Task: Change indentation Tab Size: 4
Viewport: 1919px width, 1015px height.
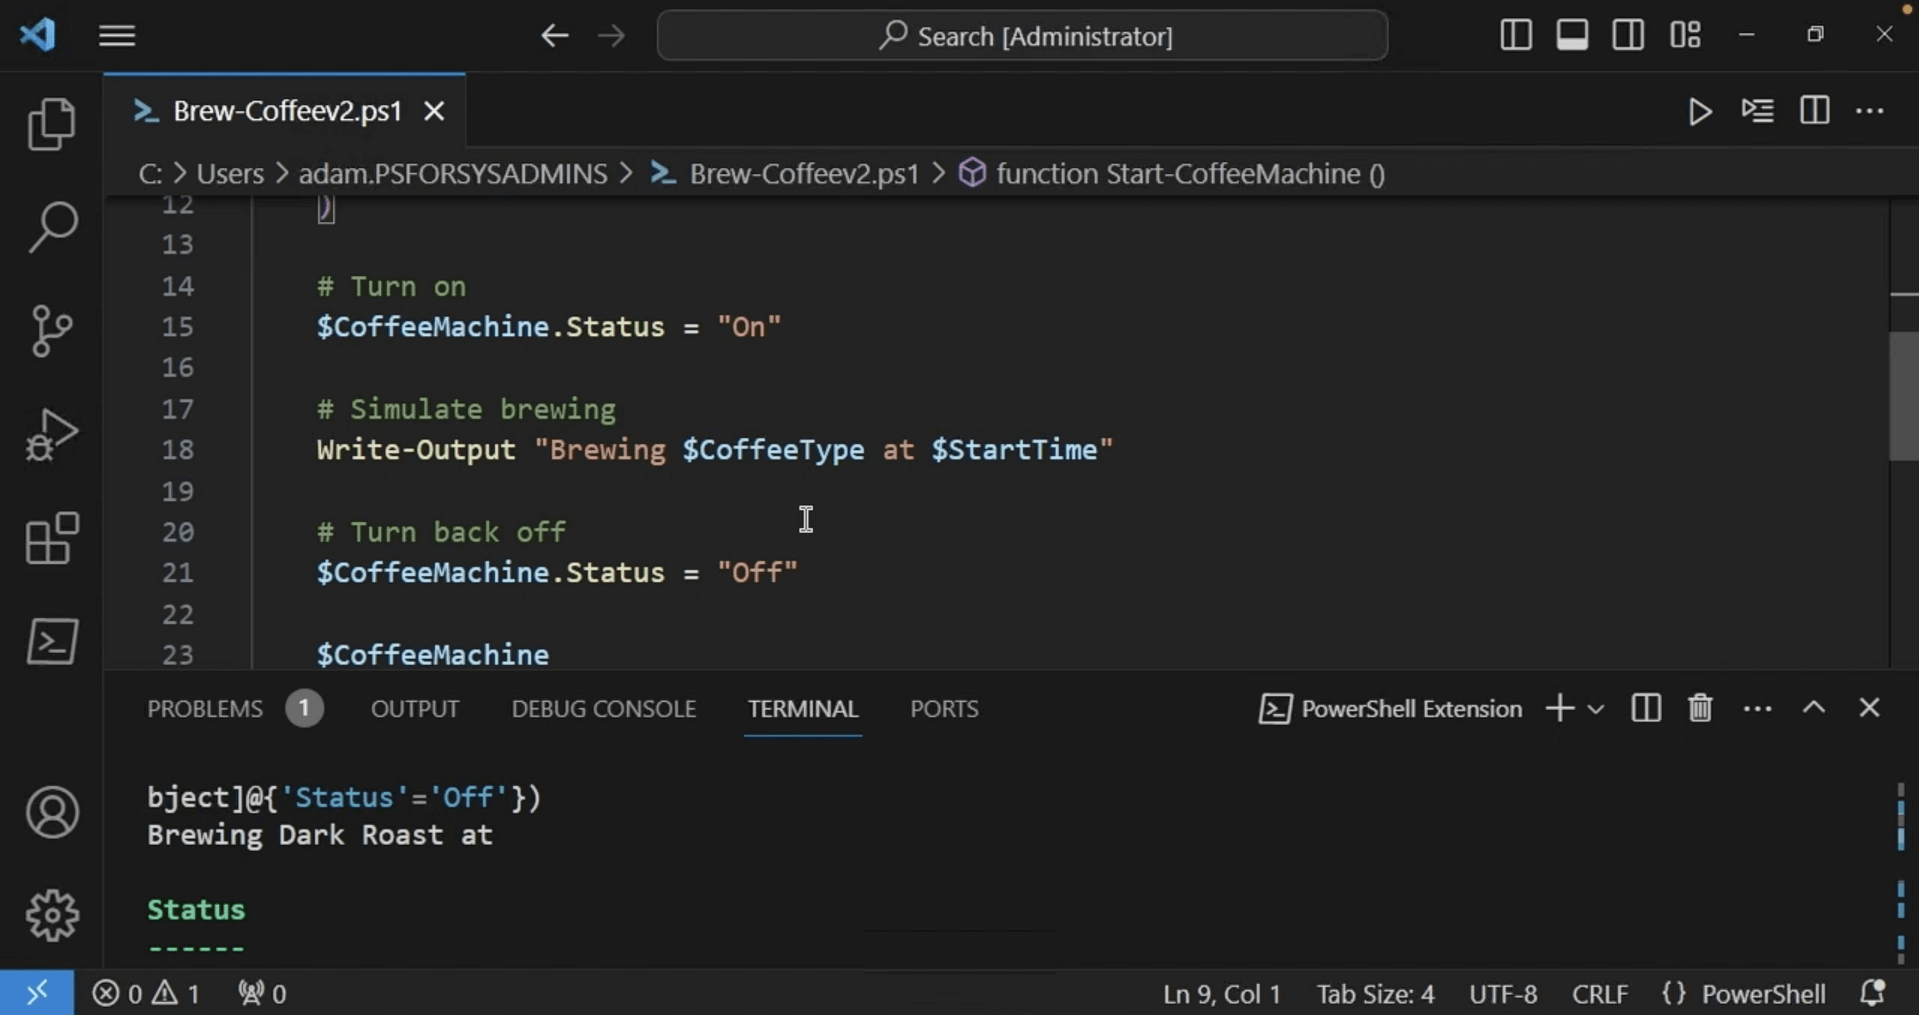Action: coord(1375,993)
